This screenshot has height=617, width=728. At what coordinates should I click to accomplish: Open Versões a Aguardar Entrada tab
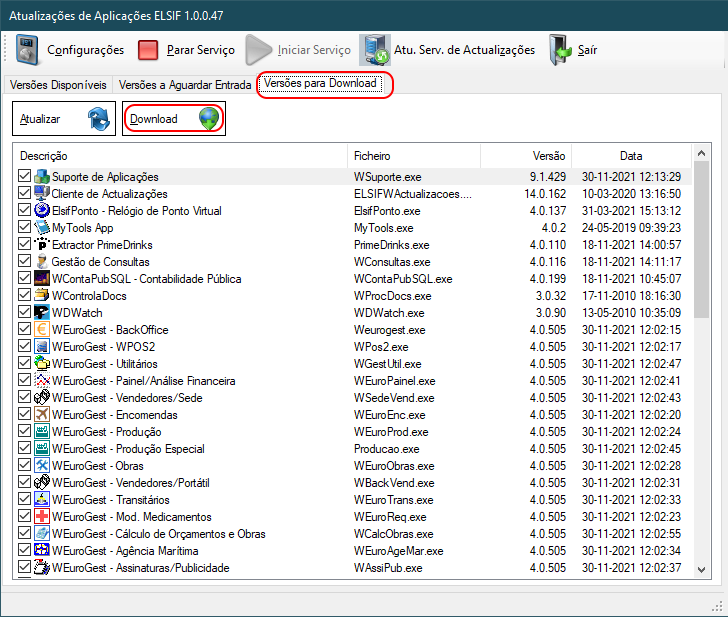(x=184, y=85)
